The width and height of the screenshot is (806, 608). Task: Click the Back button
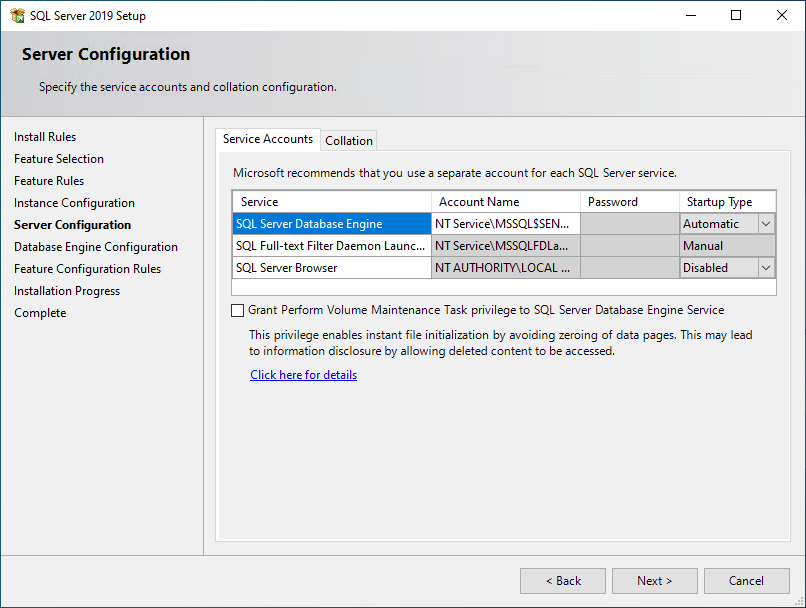pyautogui.click(x=562, y=580)
